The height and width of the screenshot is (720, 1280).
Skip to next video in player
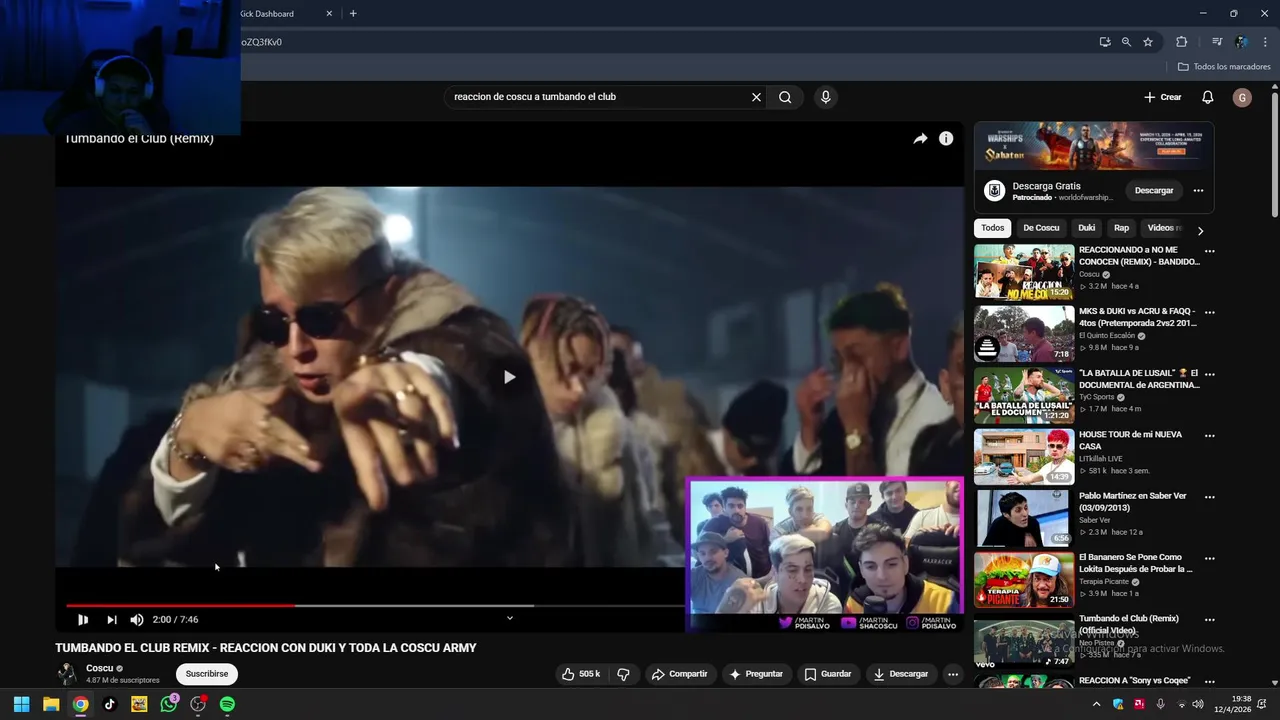(x=112, y=620)
